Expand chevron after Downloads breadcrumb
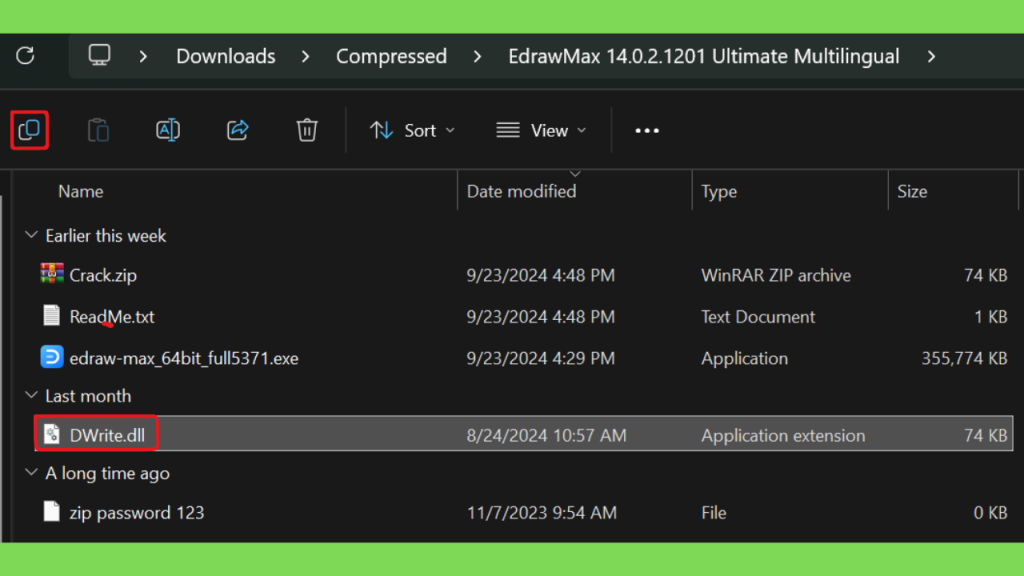The height and width of the screenshot is (576, 1024). (x=306, y=56)
